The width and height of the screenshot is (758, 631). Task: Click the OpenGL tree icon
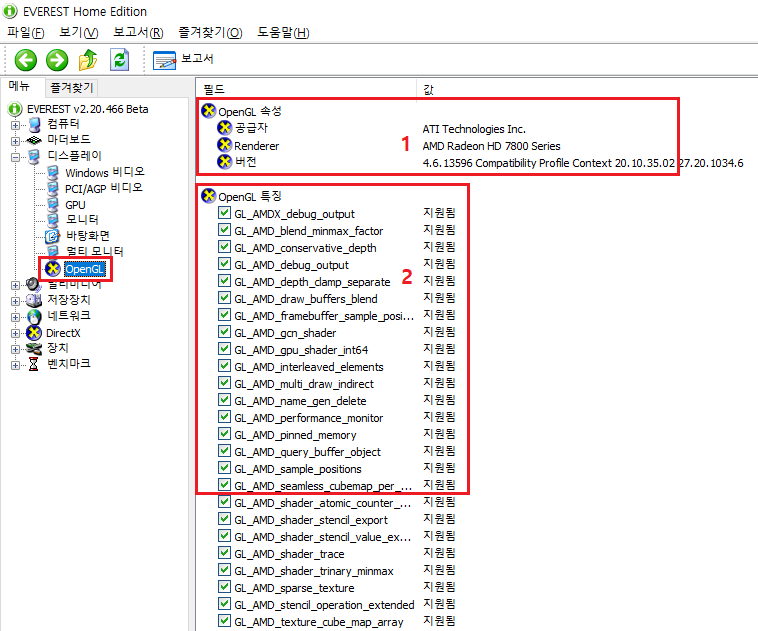(x=53, y=269)
